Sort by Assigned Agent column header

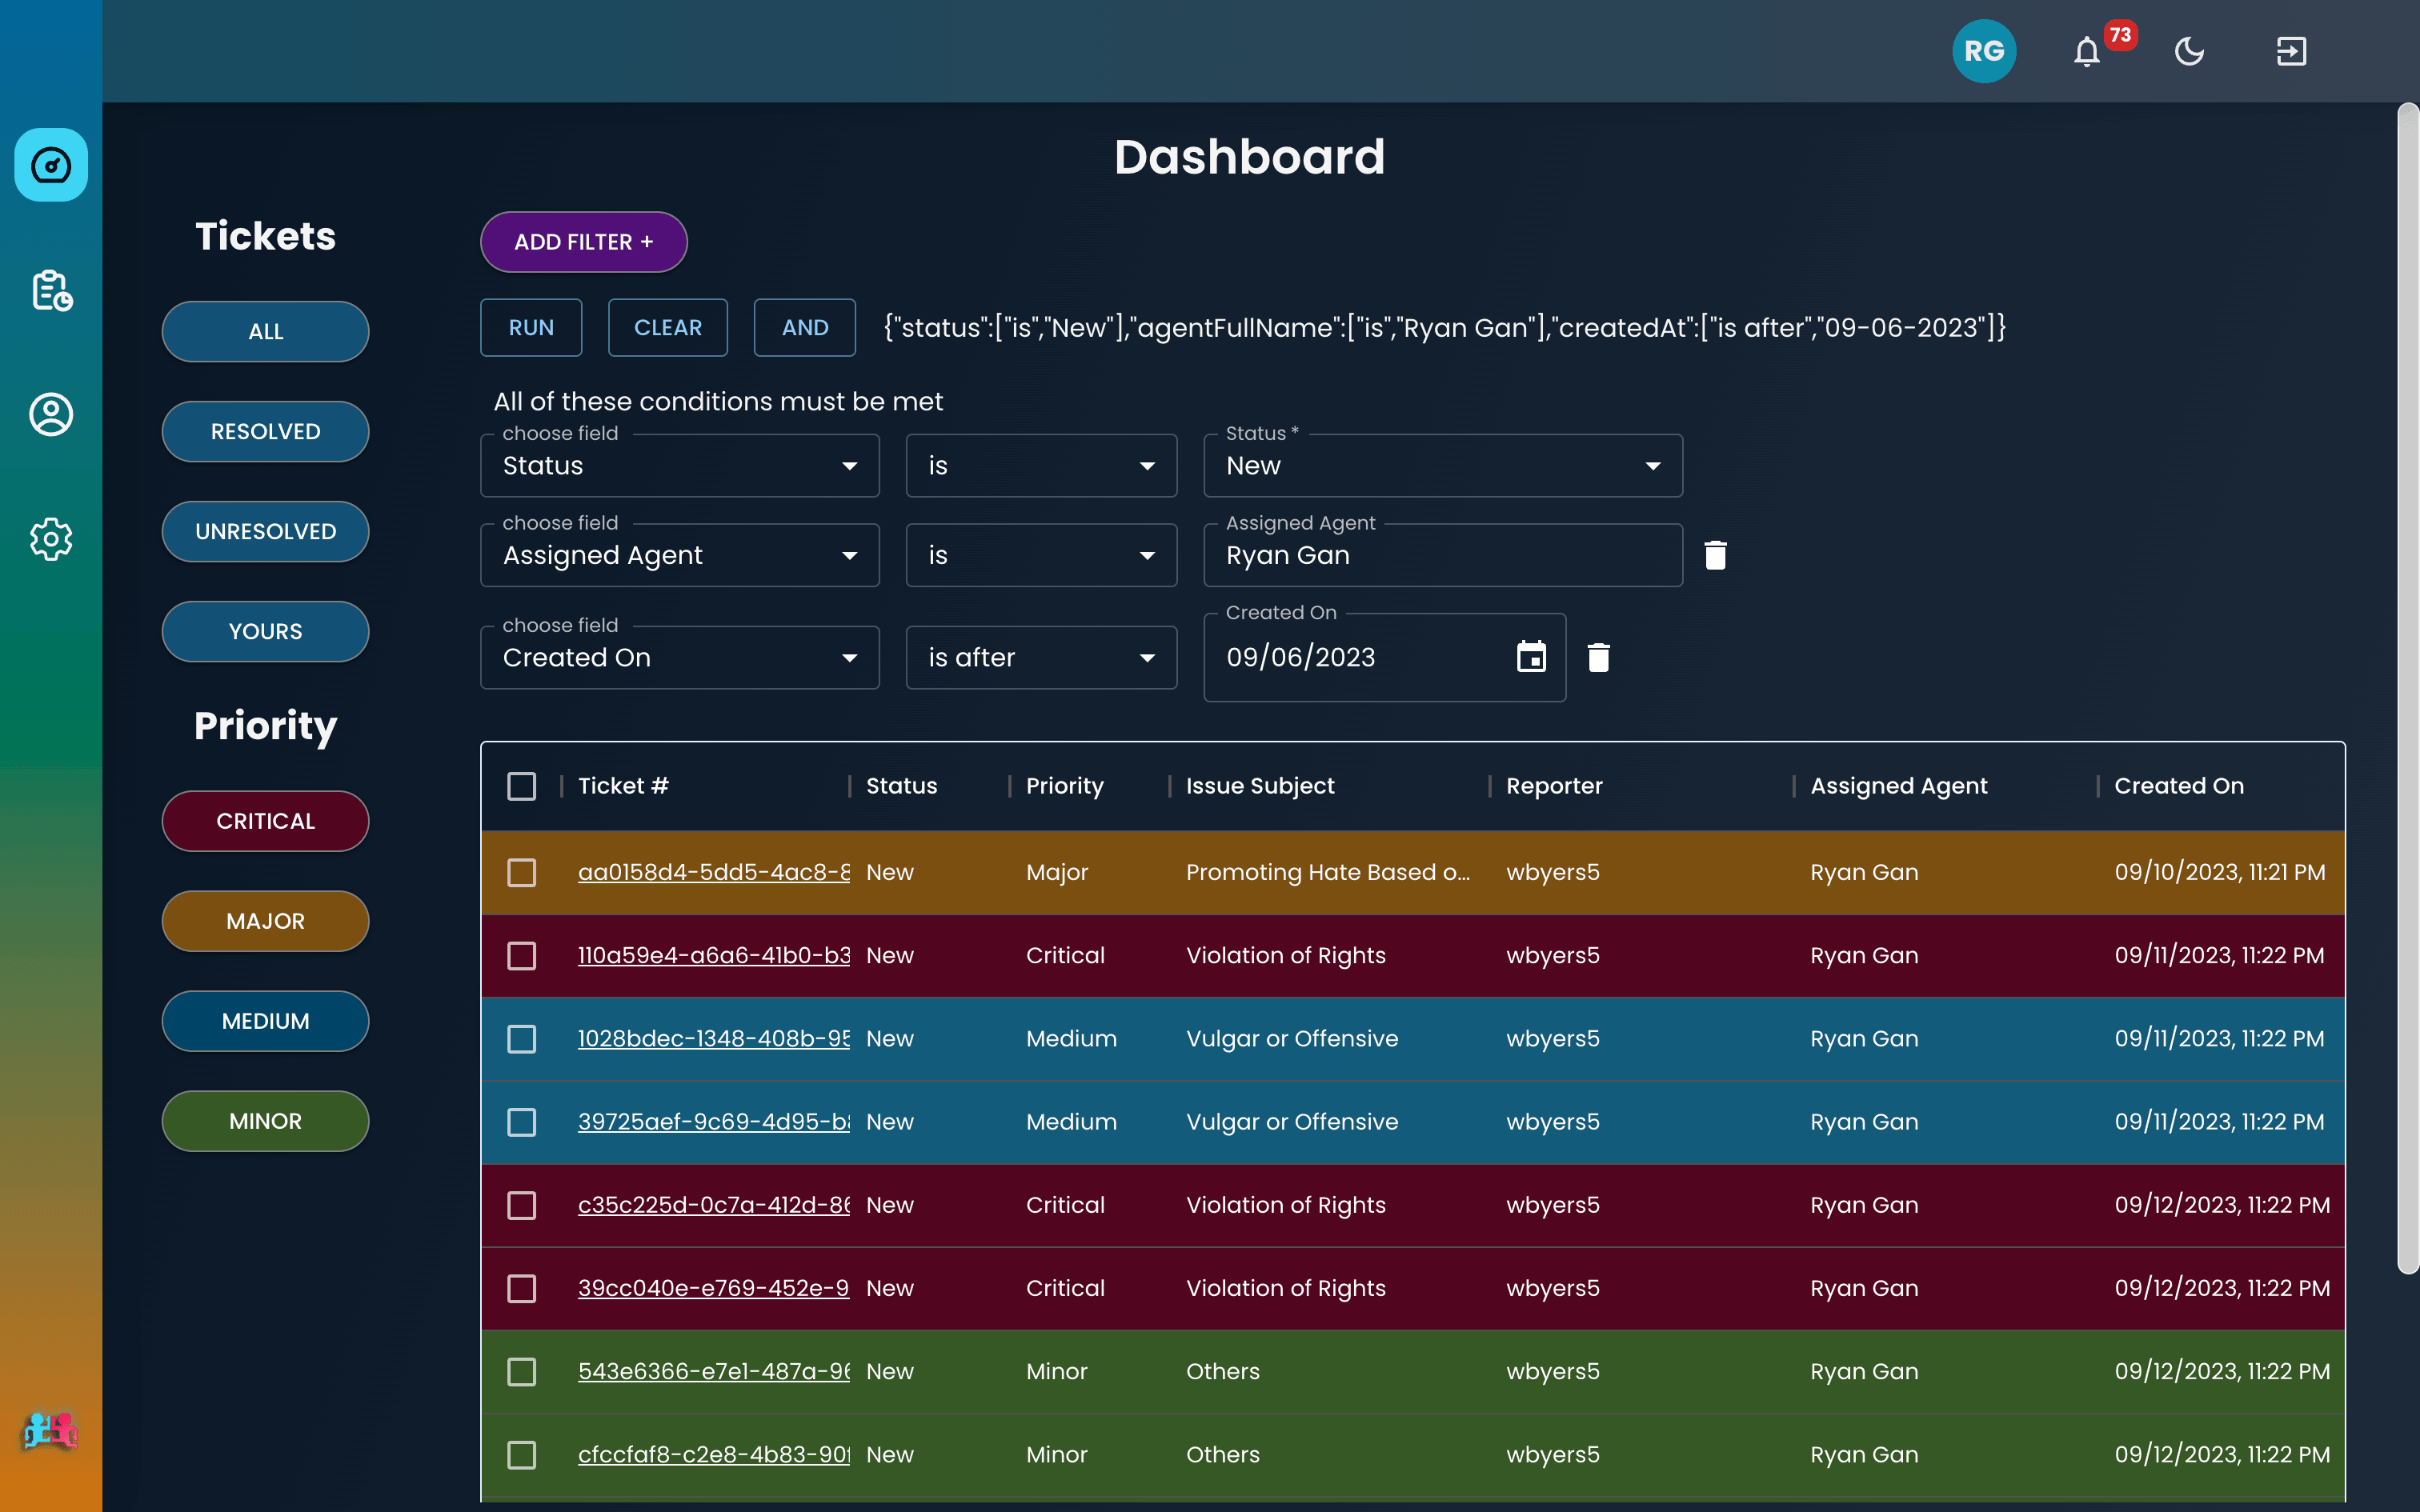[1898, 786]
